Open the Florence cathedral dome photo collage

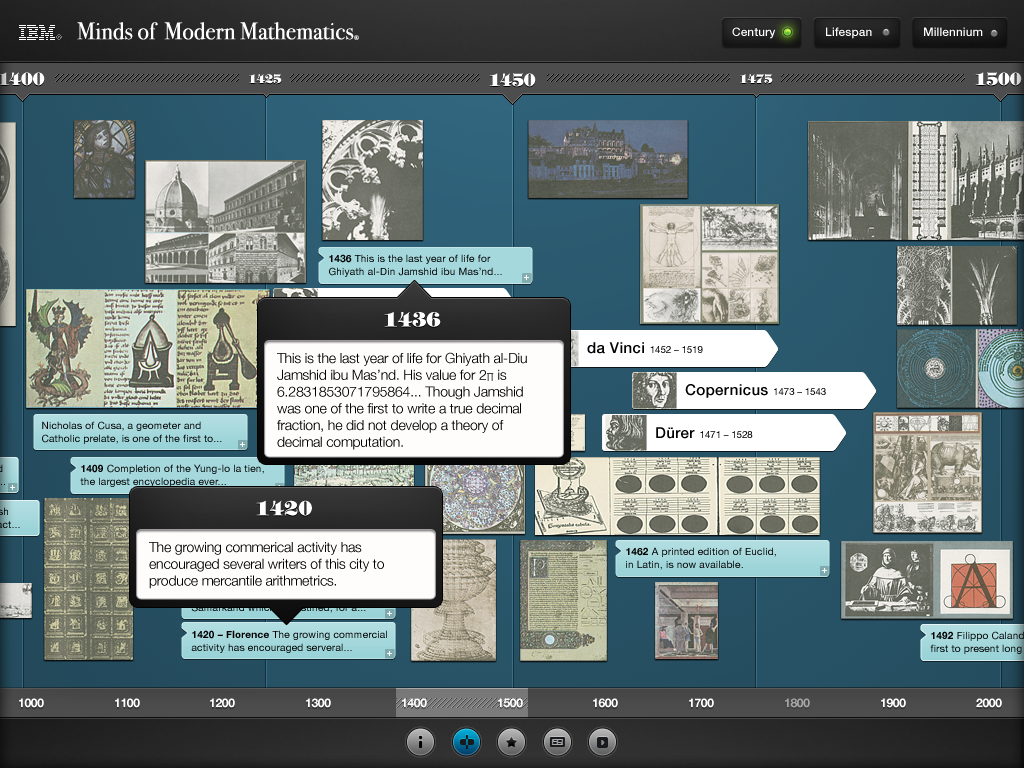pyautogui.click(x=225, y=222)
